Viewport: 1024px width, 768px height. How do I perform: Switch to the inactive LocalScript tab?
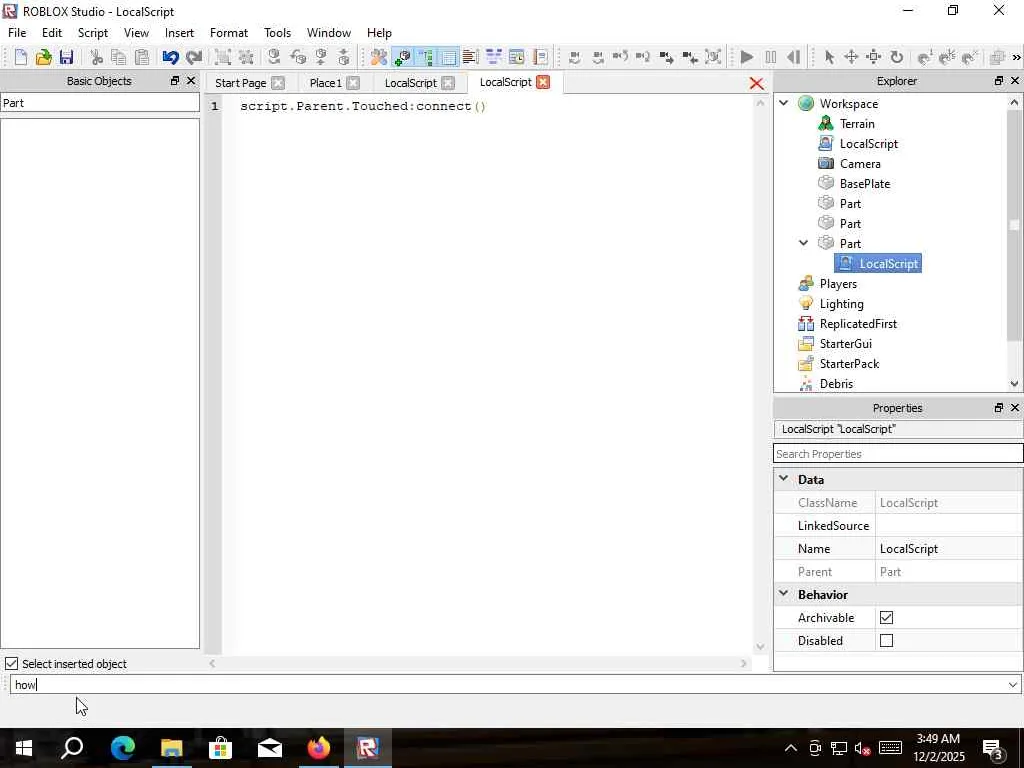[410, 83]
